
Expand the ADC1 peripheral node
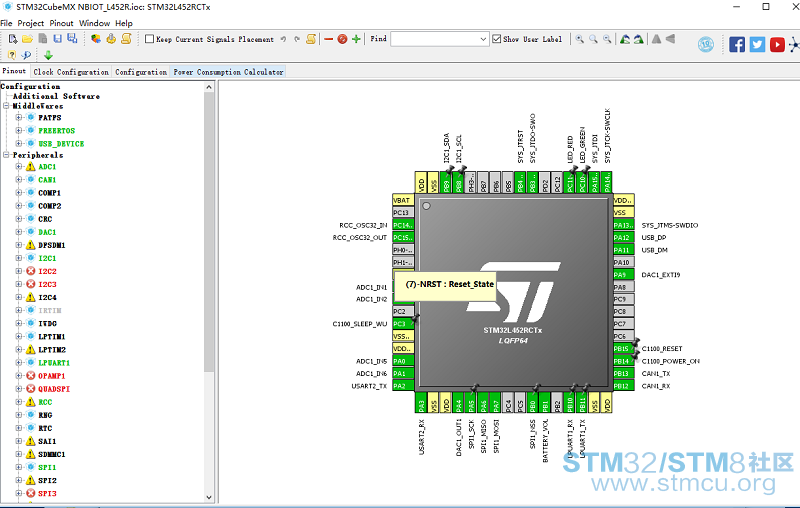19,166
